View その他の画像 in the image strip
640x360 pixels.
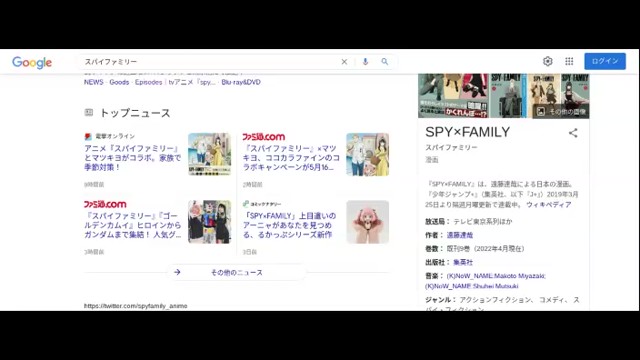(562, 111)
